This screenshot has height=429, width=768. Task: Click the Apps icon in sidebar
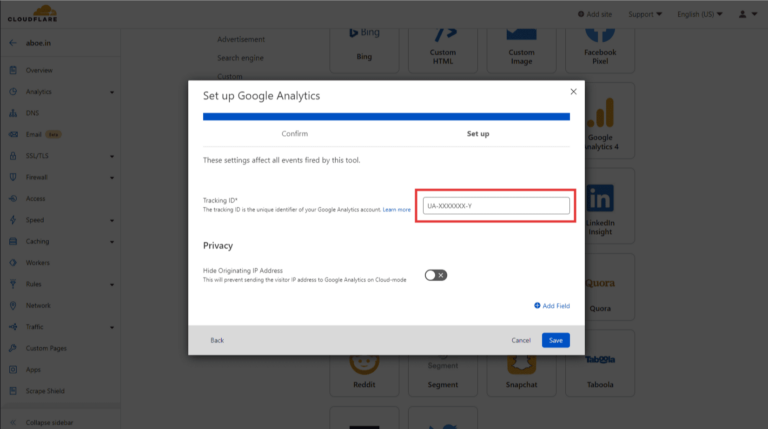(x=13, y=370)
